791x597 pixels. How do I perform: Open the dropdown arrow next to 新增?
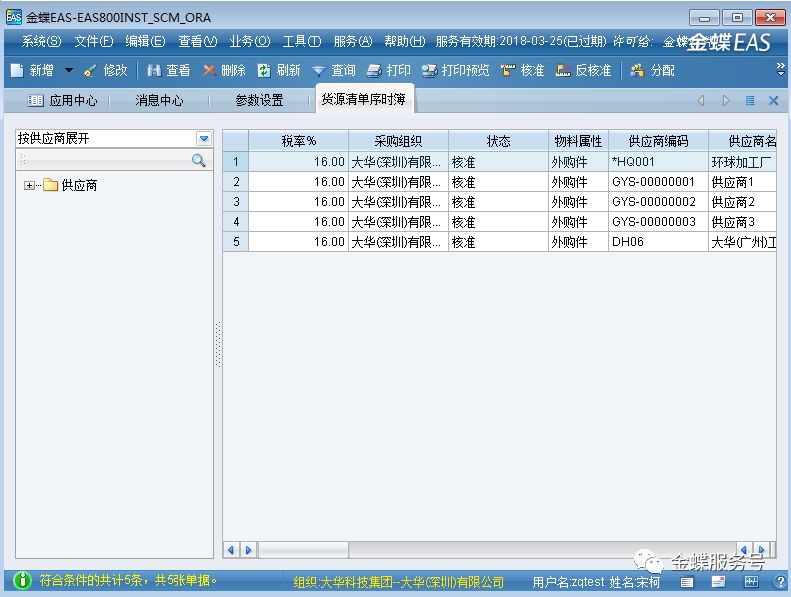(x=69, y=71)
